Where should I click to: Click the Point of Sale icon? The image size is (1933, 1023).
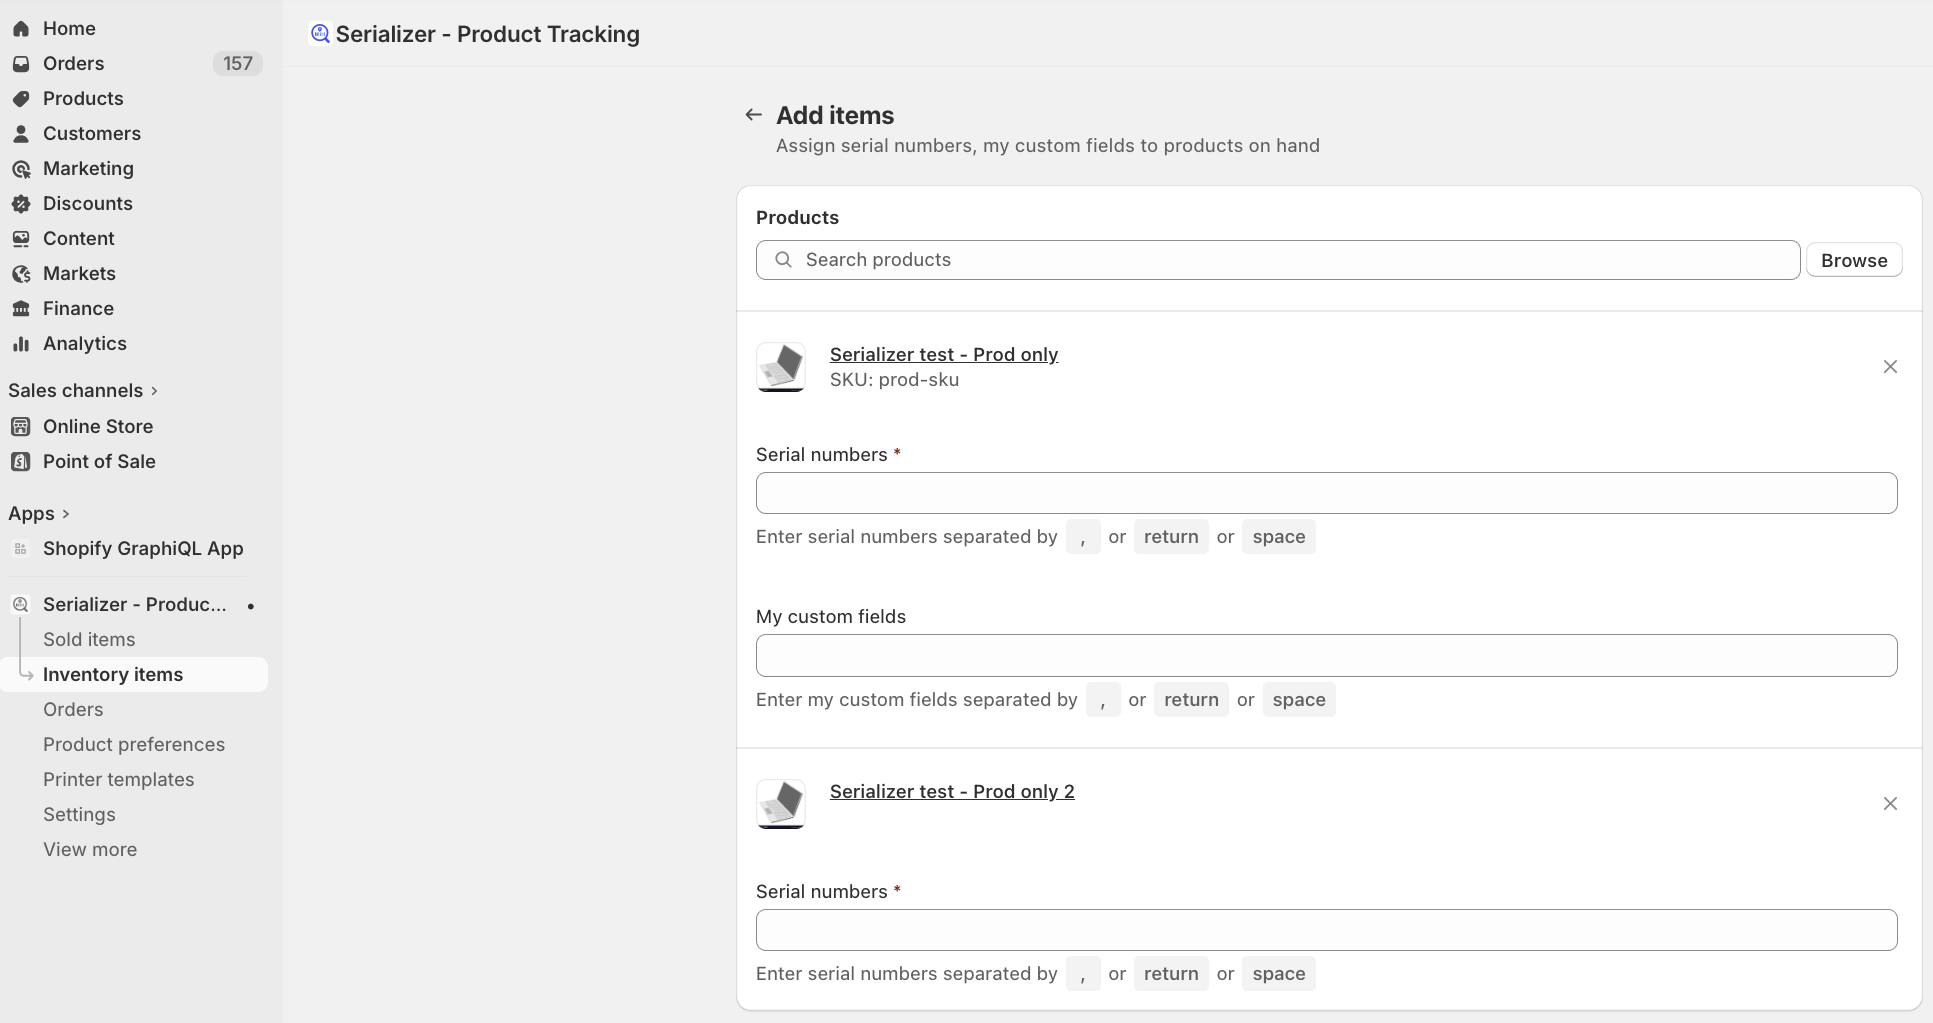tap(21, 462)
